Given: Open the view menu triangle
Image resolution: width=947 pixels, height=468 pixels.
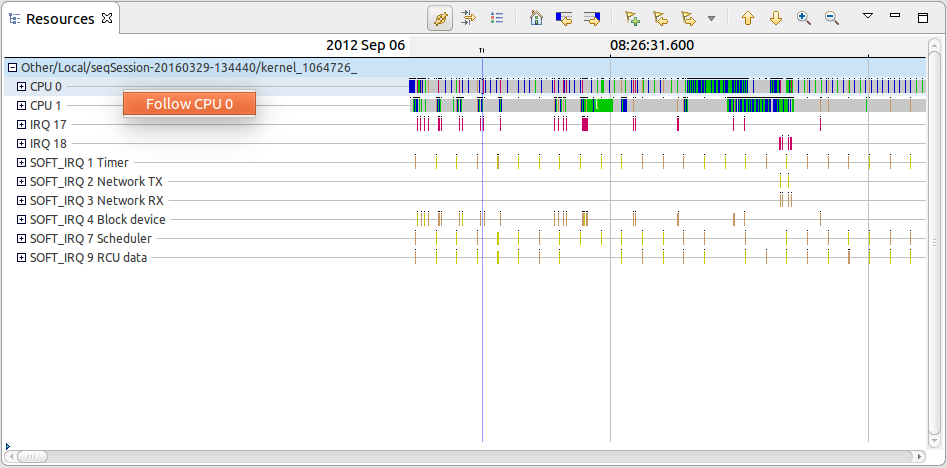Looking at the screenshot, I should point(868,17).
